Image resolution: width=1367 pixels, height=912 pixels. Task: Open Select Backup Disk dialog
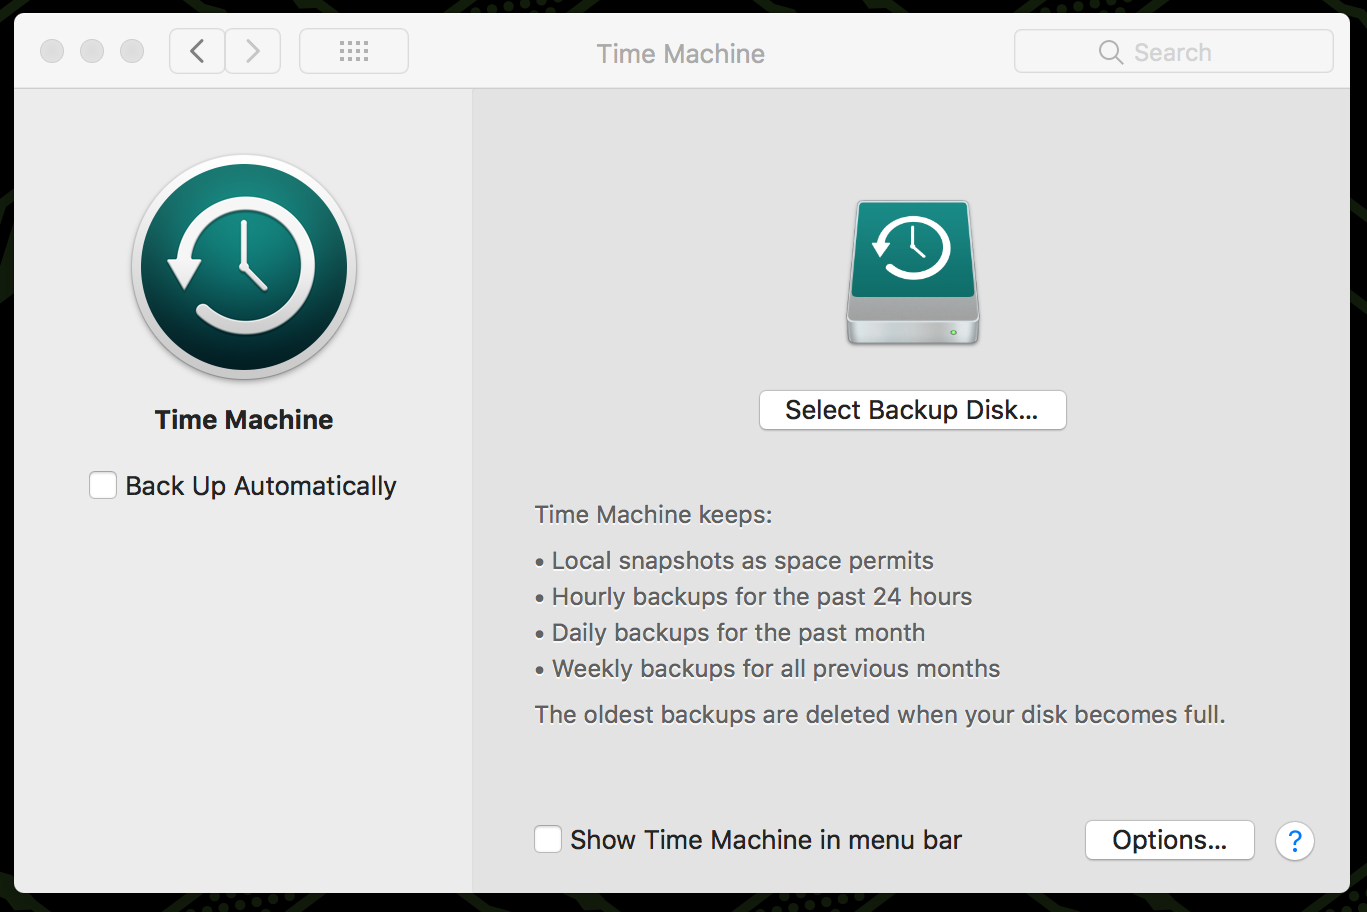click(x=913, y=410)
